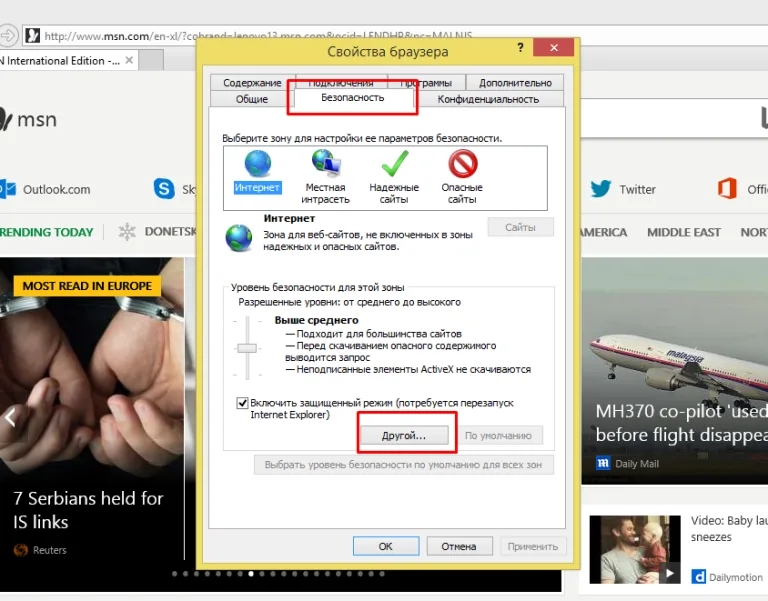Screen dimensions: 768x601
Task: Switch to the Безопасность tab
Action: point(353,97)
